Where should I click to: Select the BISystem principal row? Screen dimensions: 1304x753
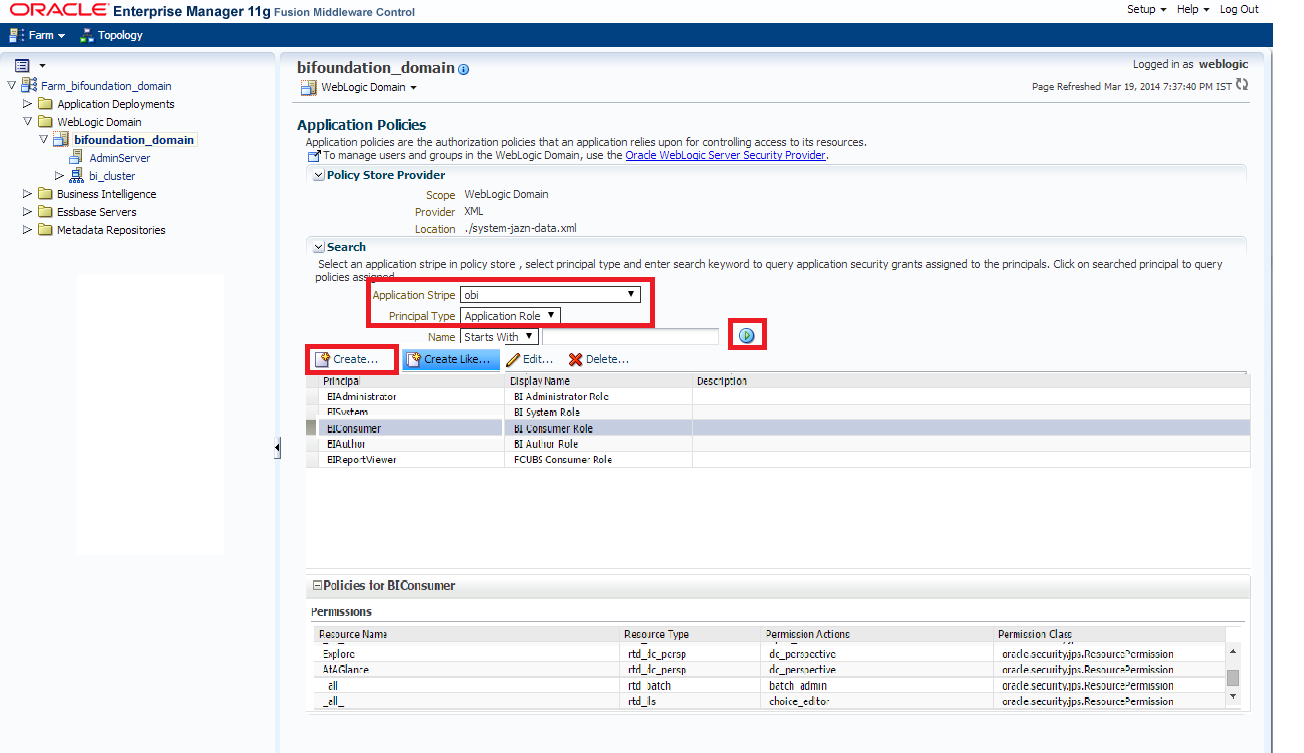tap(778, 412)
